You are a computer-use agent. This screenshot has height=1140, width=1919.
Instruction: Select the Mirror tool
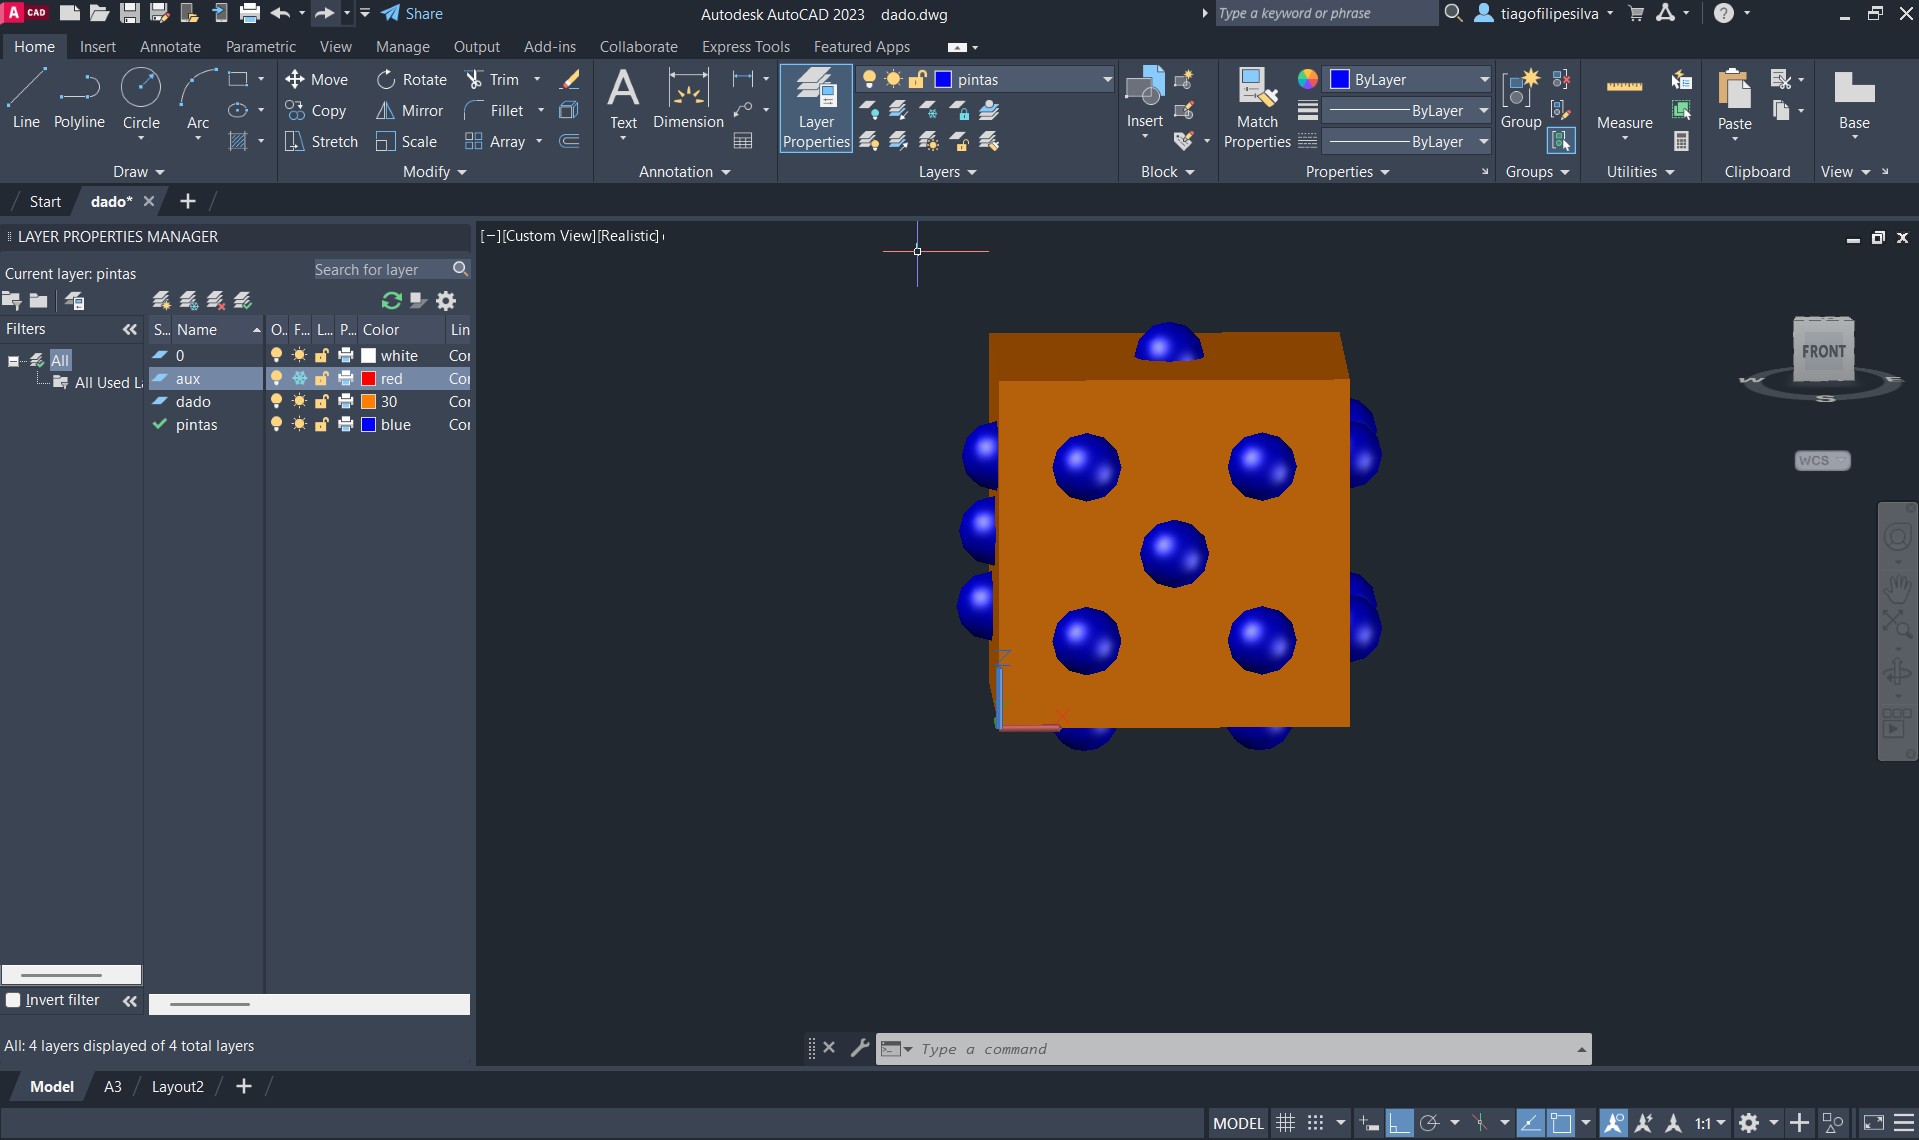(x=409, y=111)
